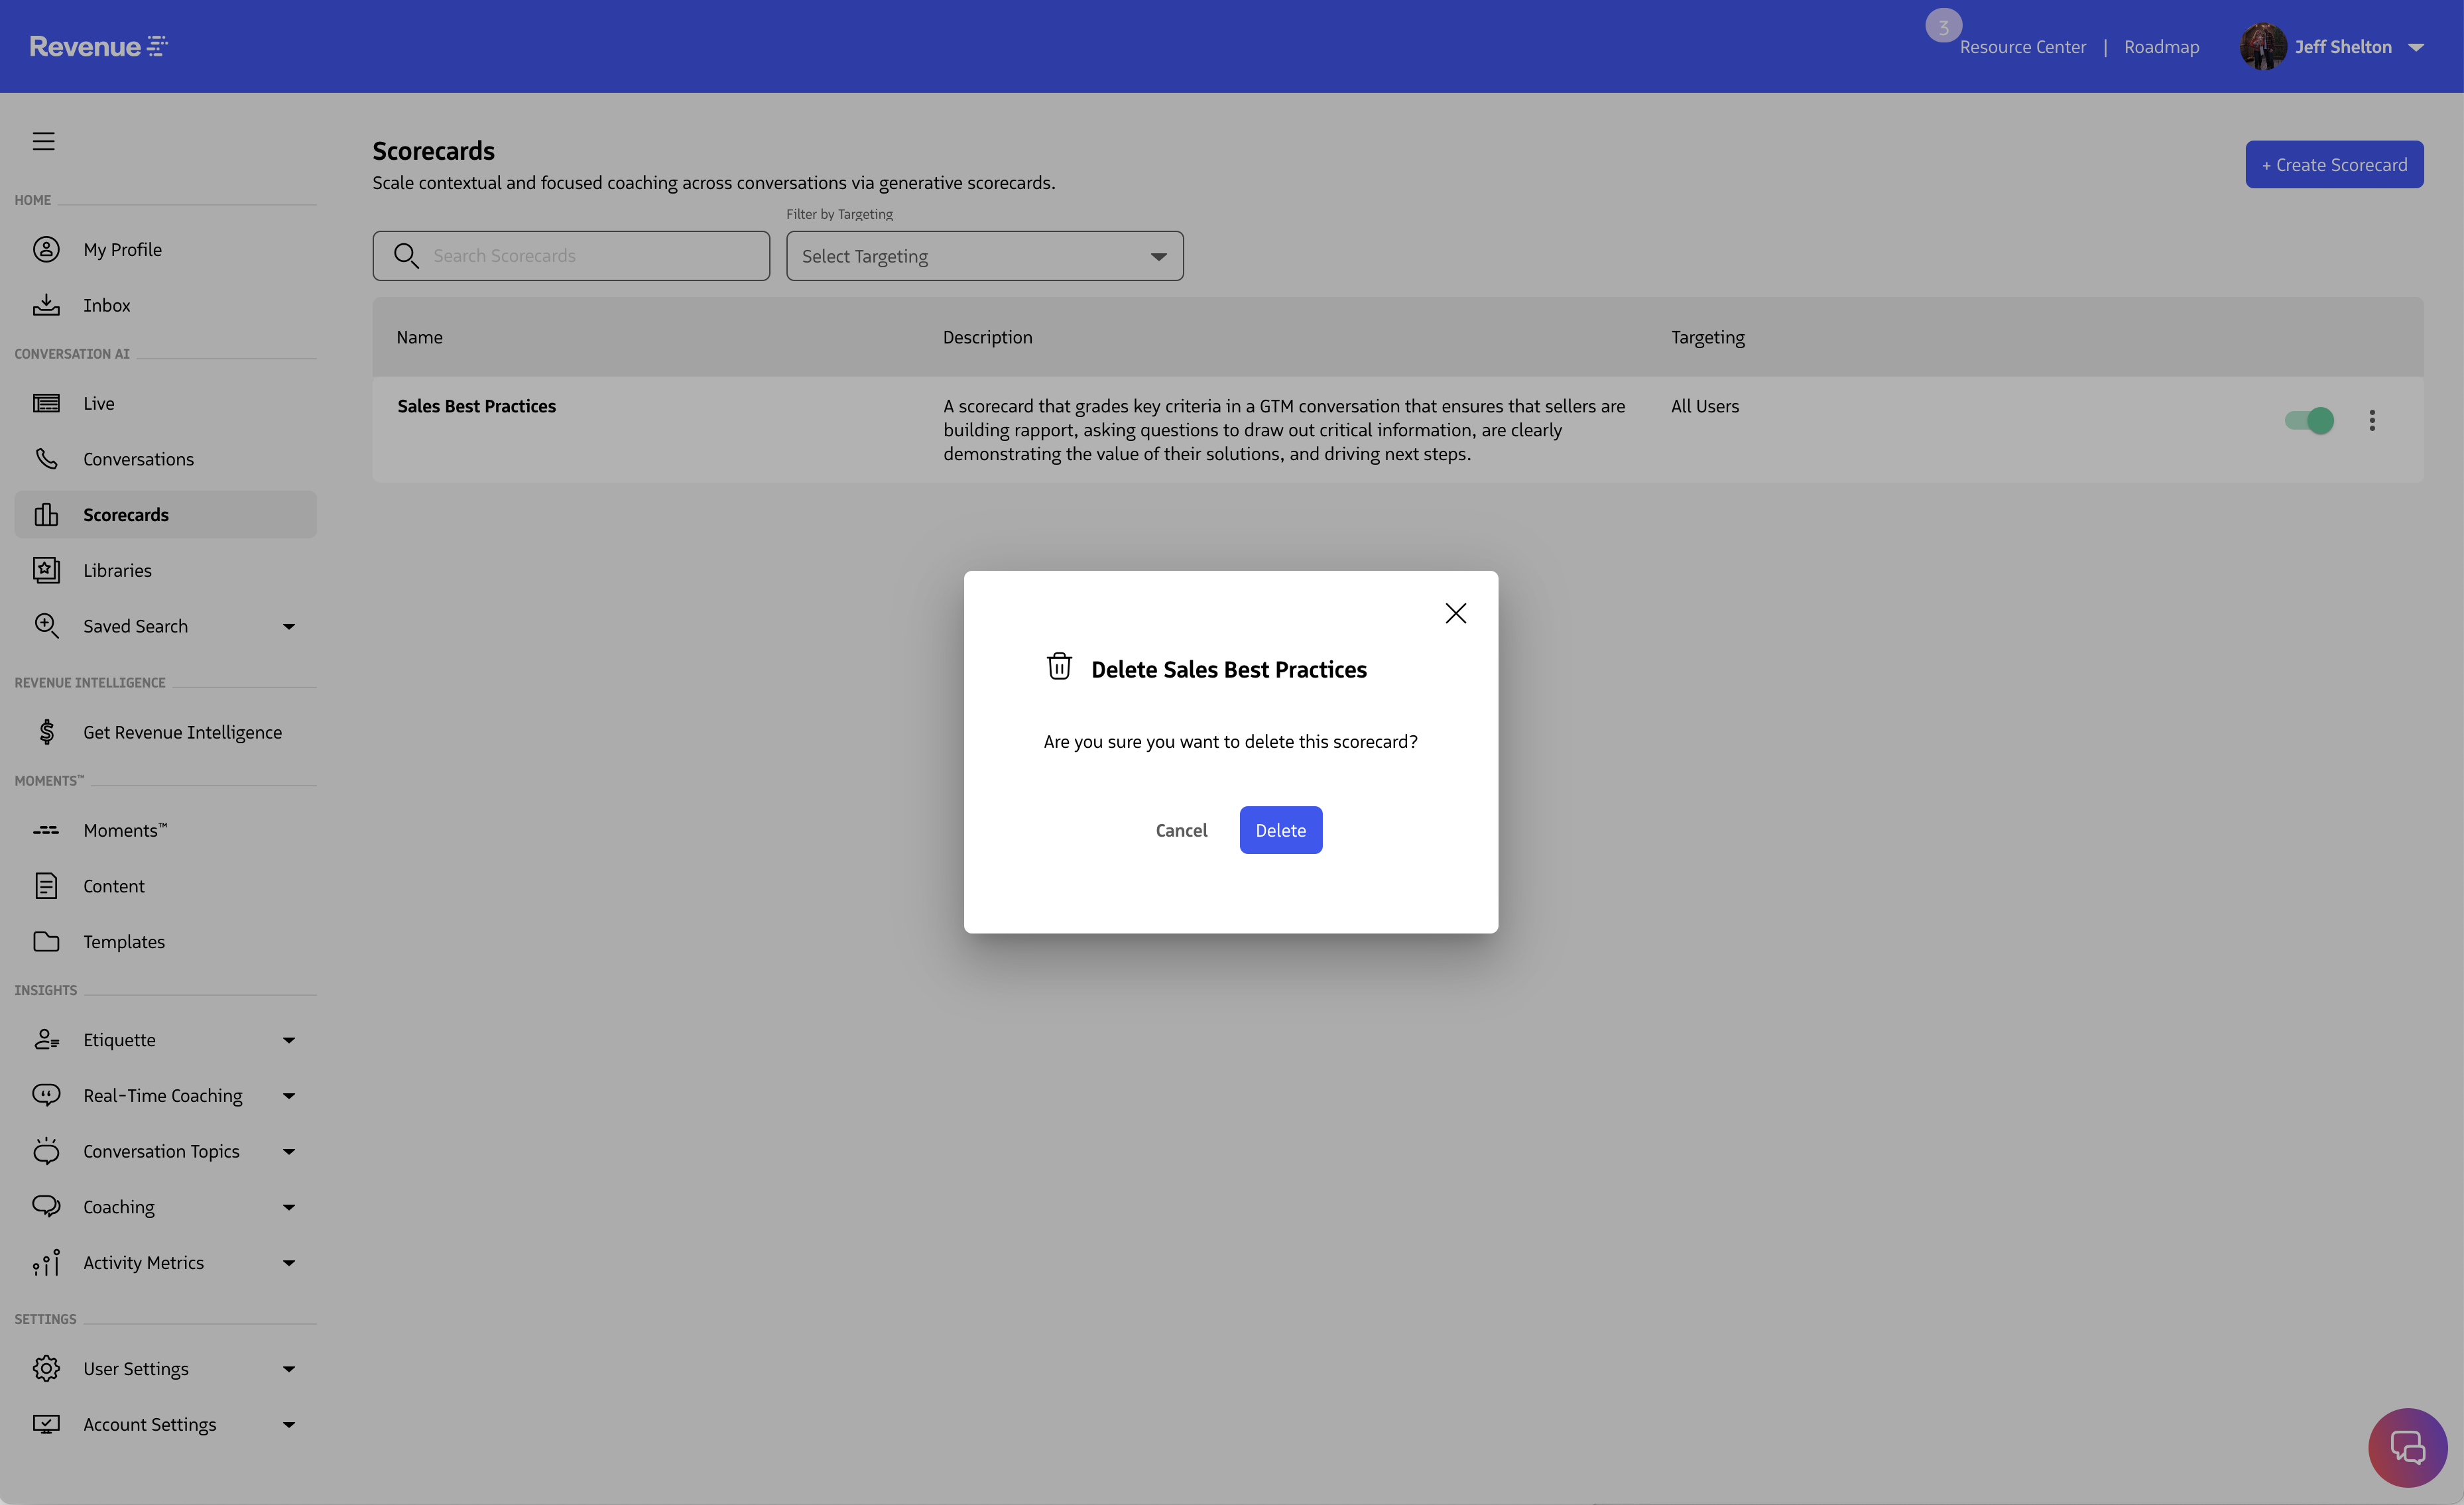
Task: Click the Revenue Intelligence dollar icon
Action: point(46,732)
